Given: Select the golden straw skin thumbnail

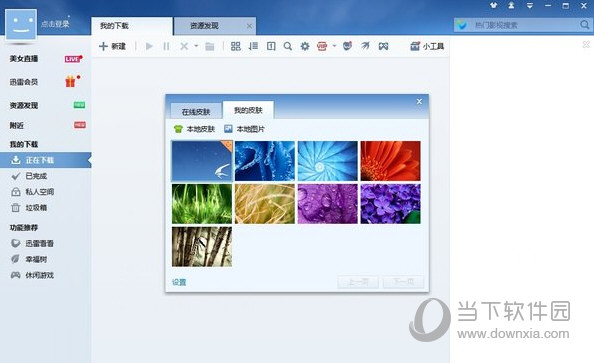Looking at the screenshot, I should click(265, 204).
